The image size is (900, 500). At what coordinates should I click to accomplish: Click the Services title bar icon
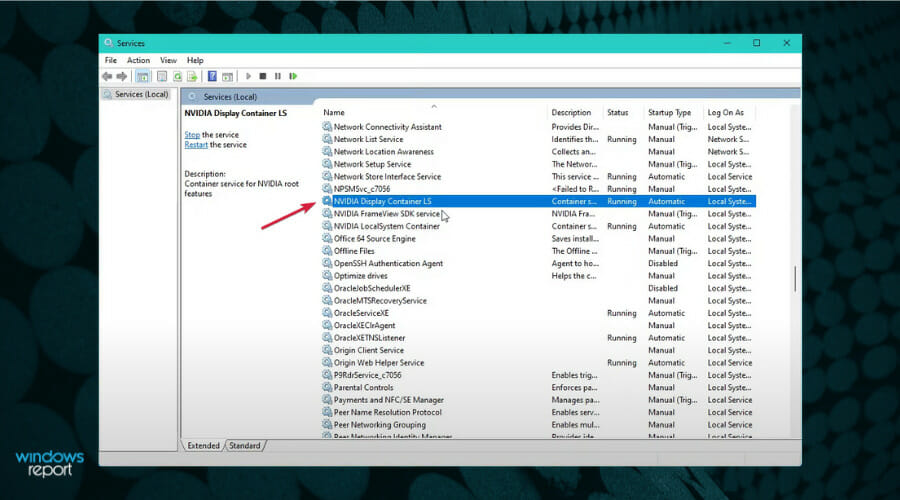click(x=108, y=43)
